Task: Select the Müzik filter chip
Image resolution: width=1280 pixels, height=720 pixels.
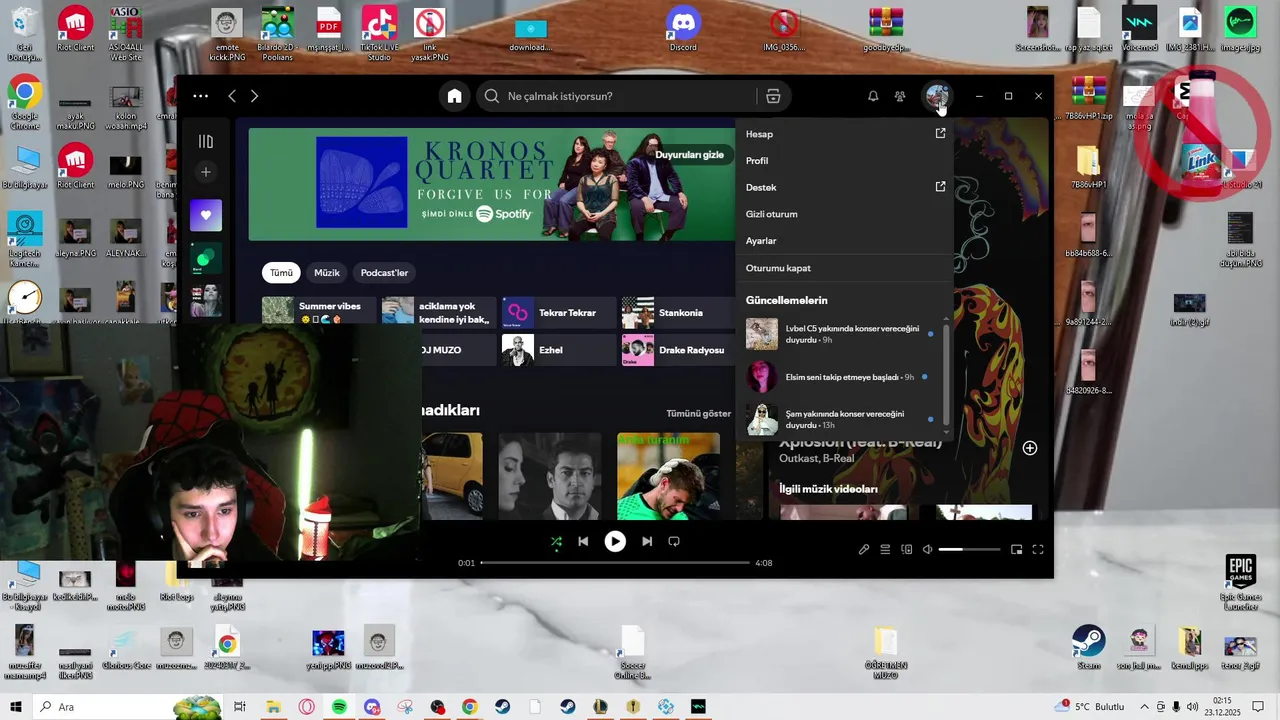Action: (x=327, y=273)
